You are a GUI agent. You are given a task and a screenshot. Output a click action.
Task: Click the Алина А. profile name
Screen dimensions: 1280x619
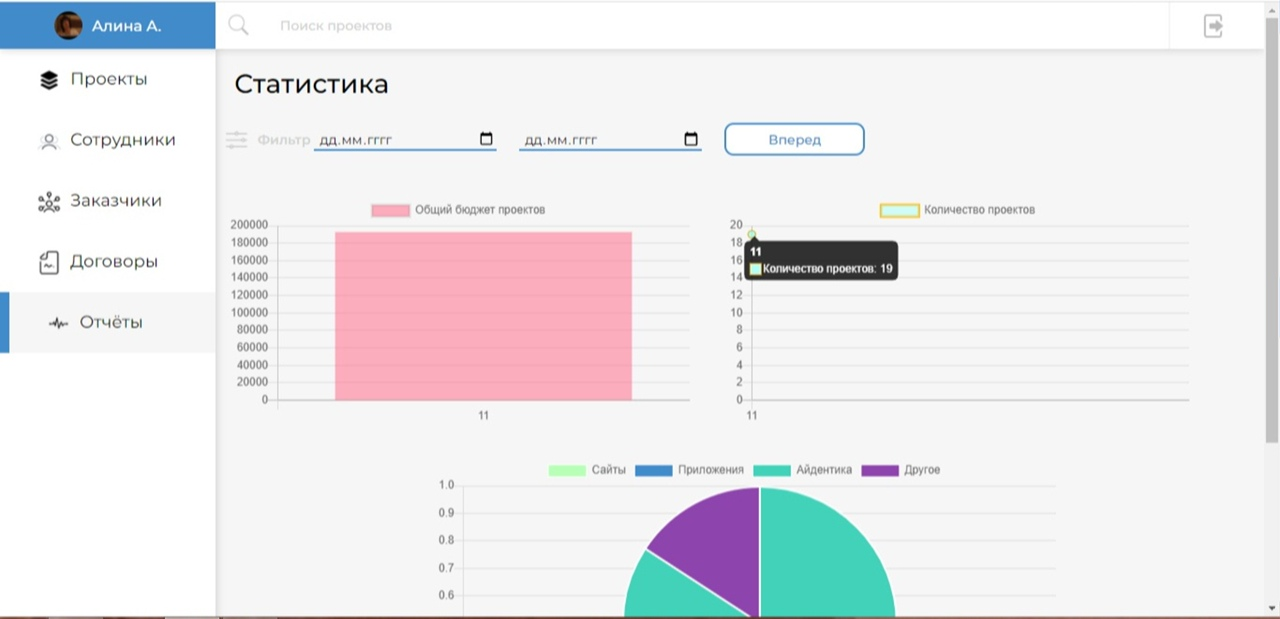126,26
